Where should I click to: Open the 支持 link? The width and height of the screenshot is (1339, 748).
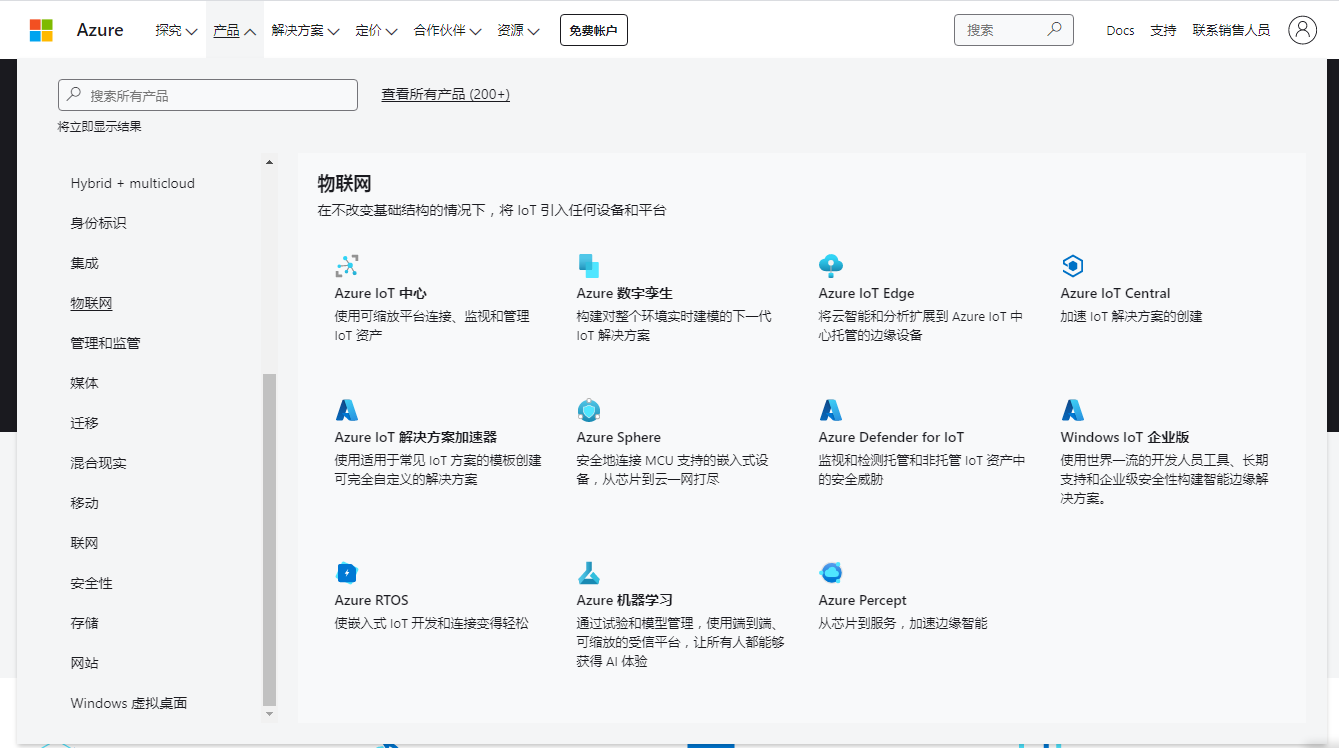point(1163,30)
